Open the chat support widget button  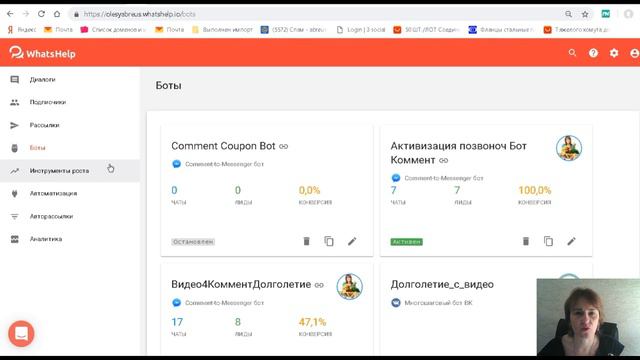pos(21,333)
